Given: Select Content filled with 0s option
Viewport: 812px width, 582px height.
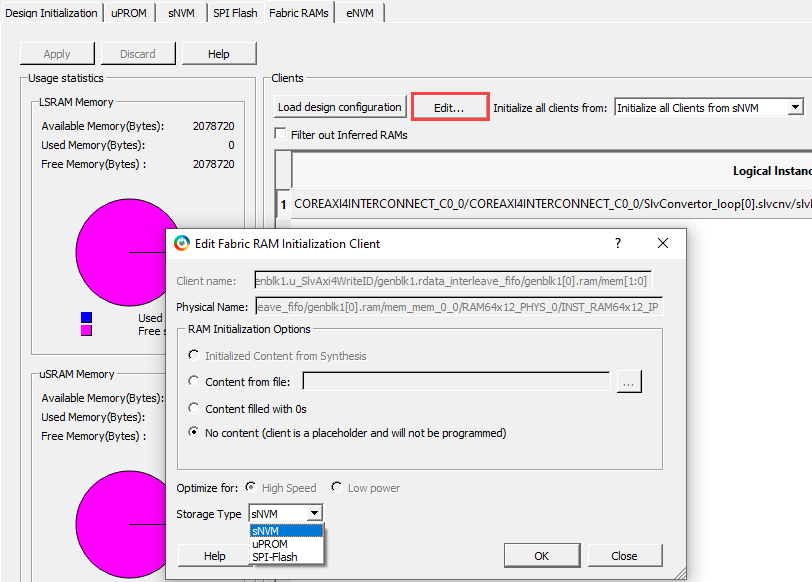Looking at the screenshot, I should tap(193, 408).
